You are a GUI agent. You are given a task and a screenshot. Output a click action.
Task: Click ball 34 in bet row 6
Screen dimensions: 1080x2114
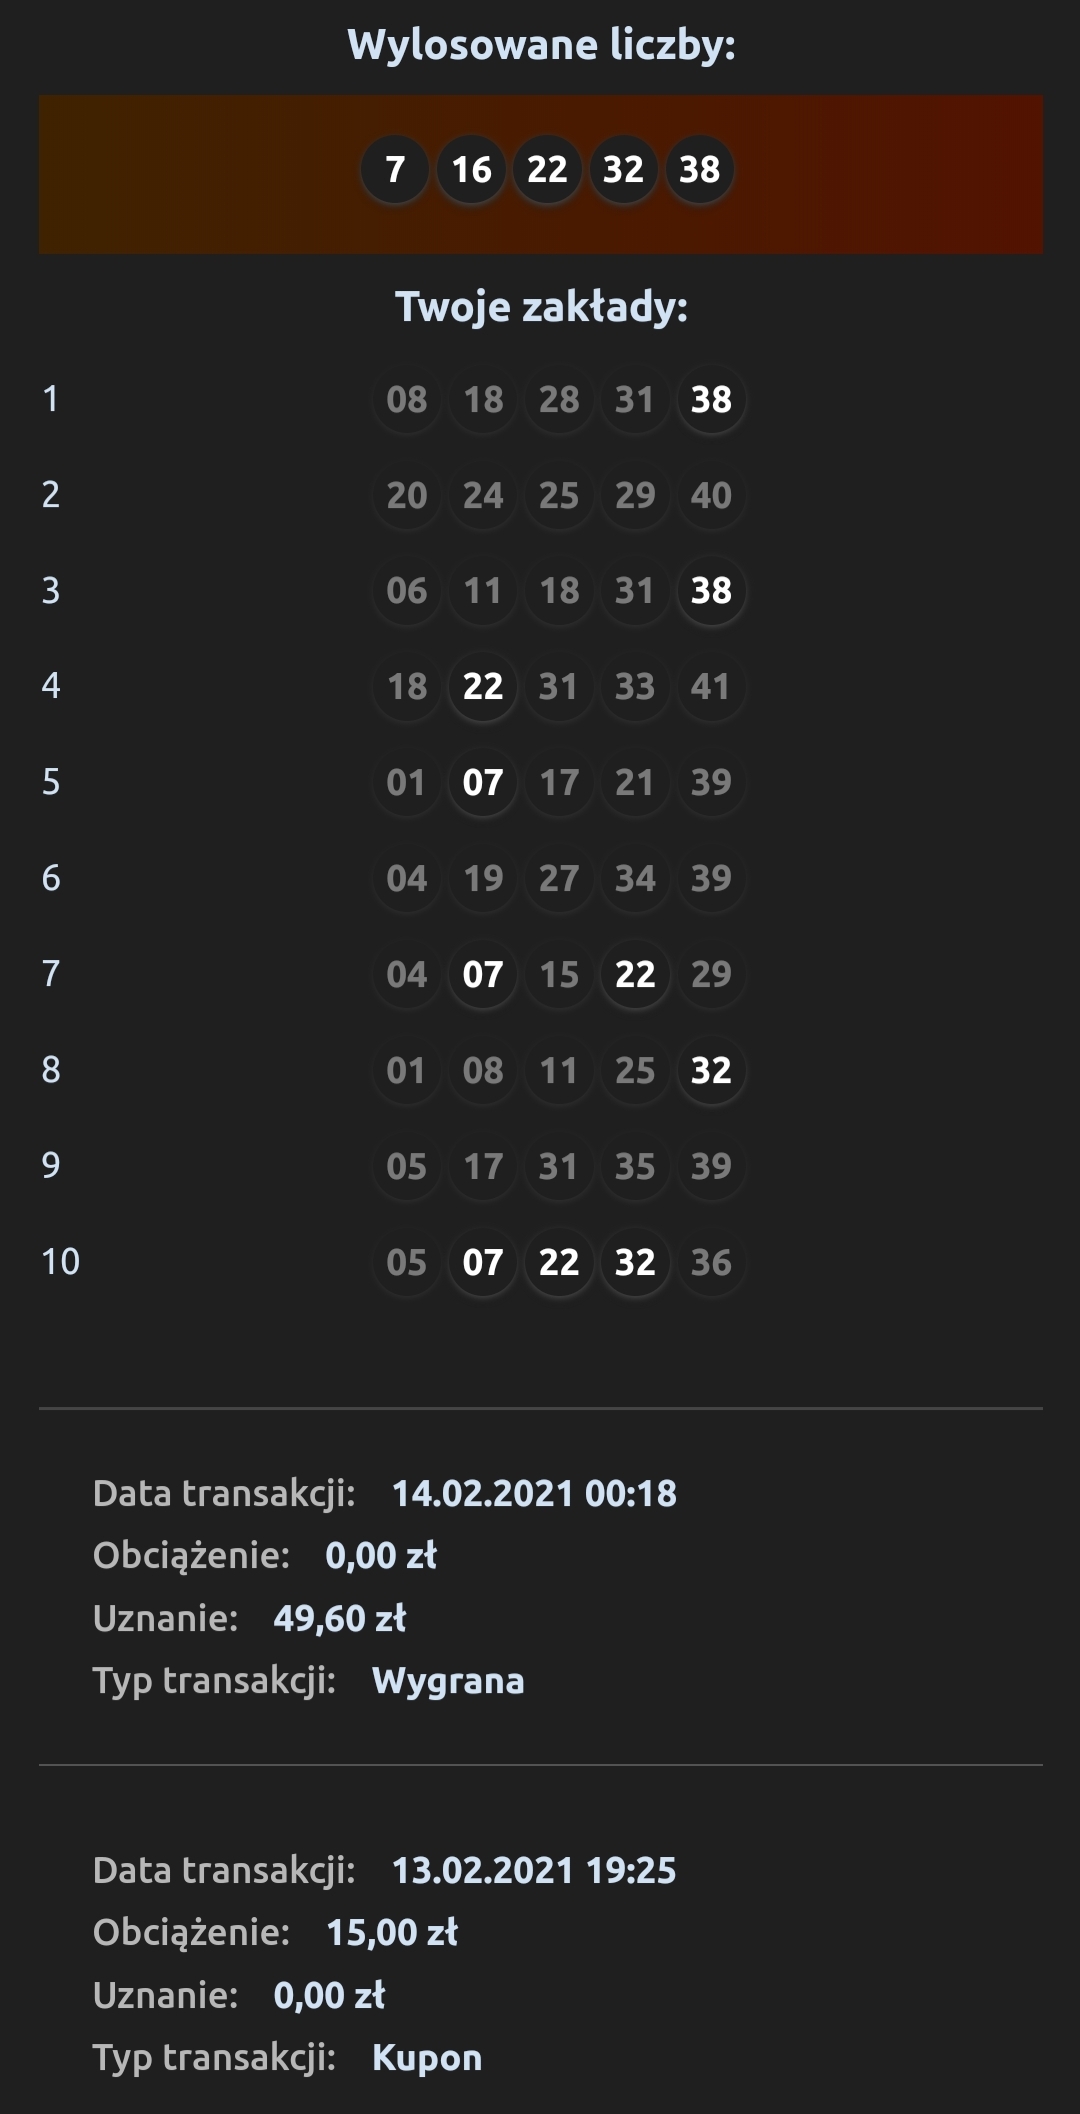pyautogui.click(x=635, y=879)
